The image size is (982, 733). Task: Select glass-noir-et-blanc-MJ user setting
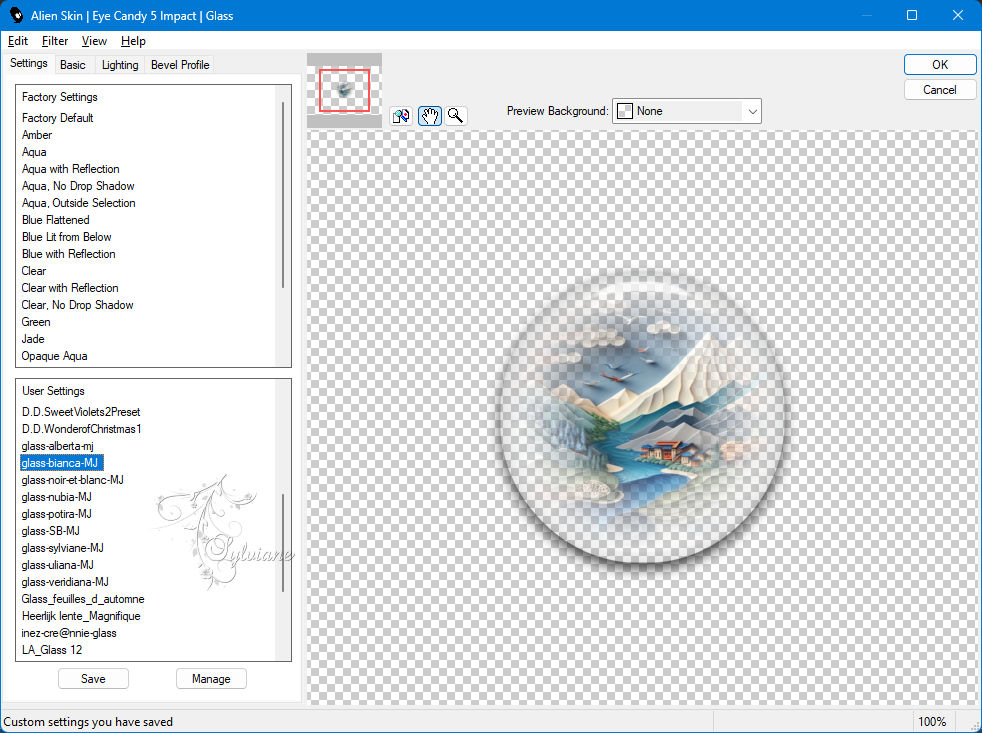(x=72, y=480)
